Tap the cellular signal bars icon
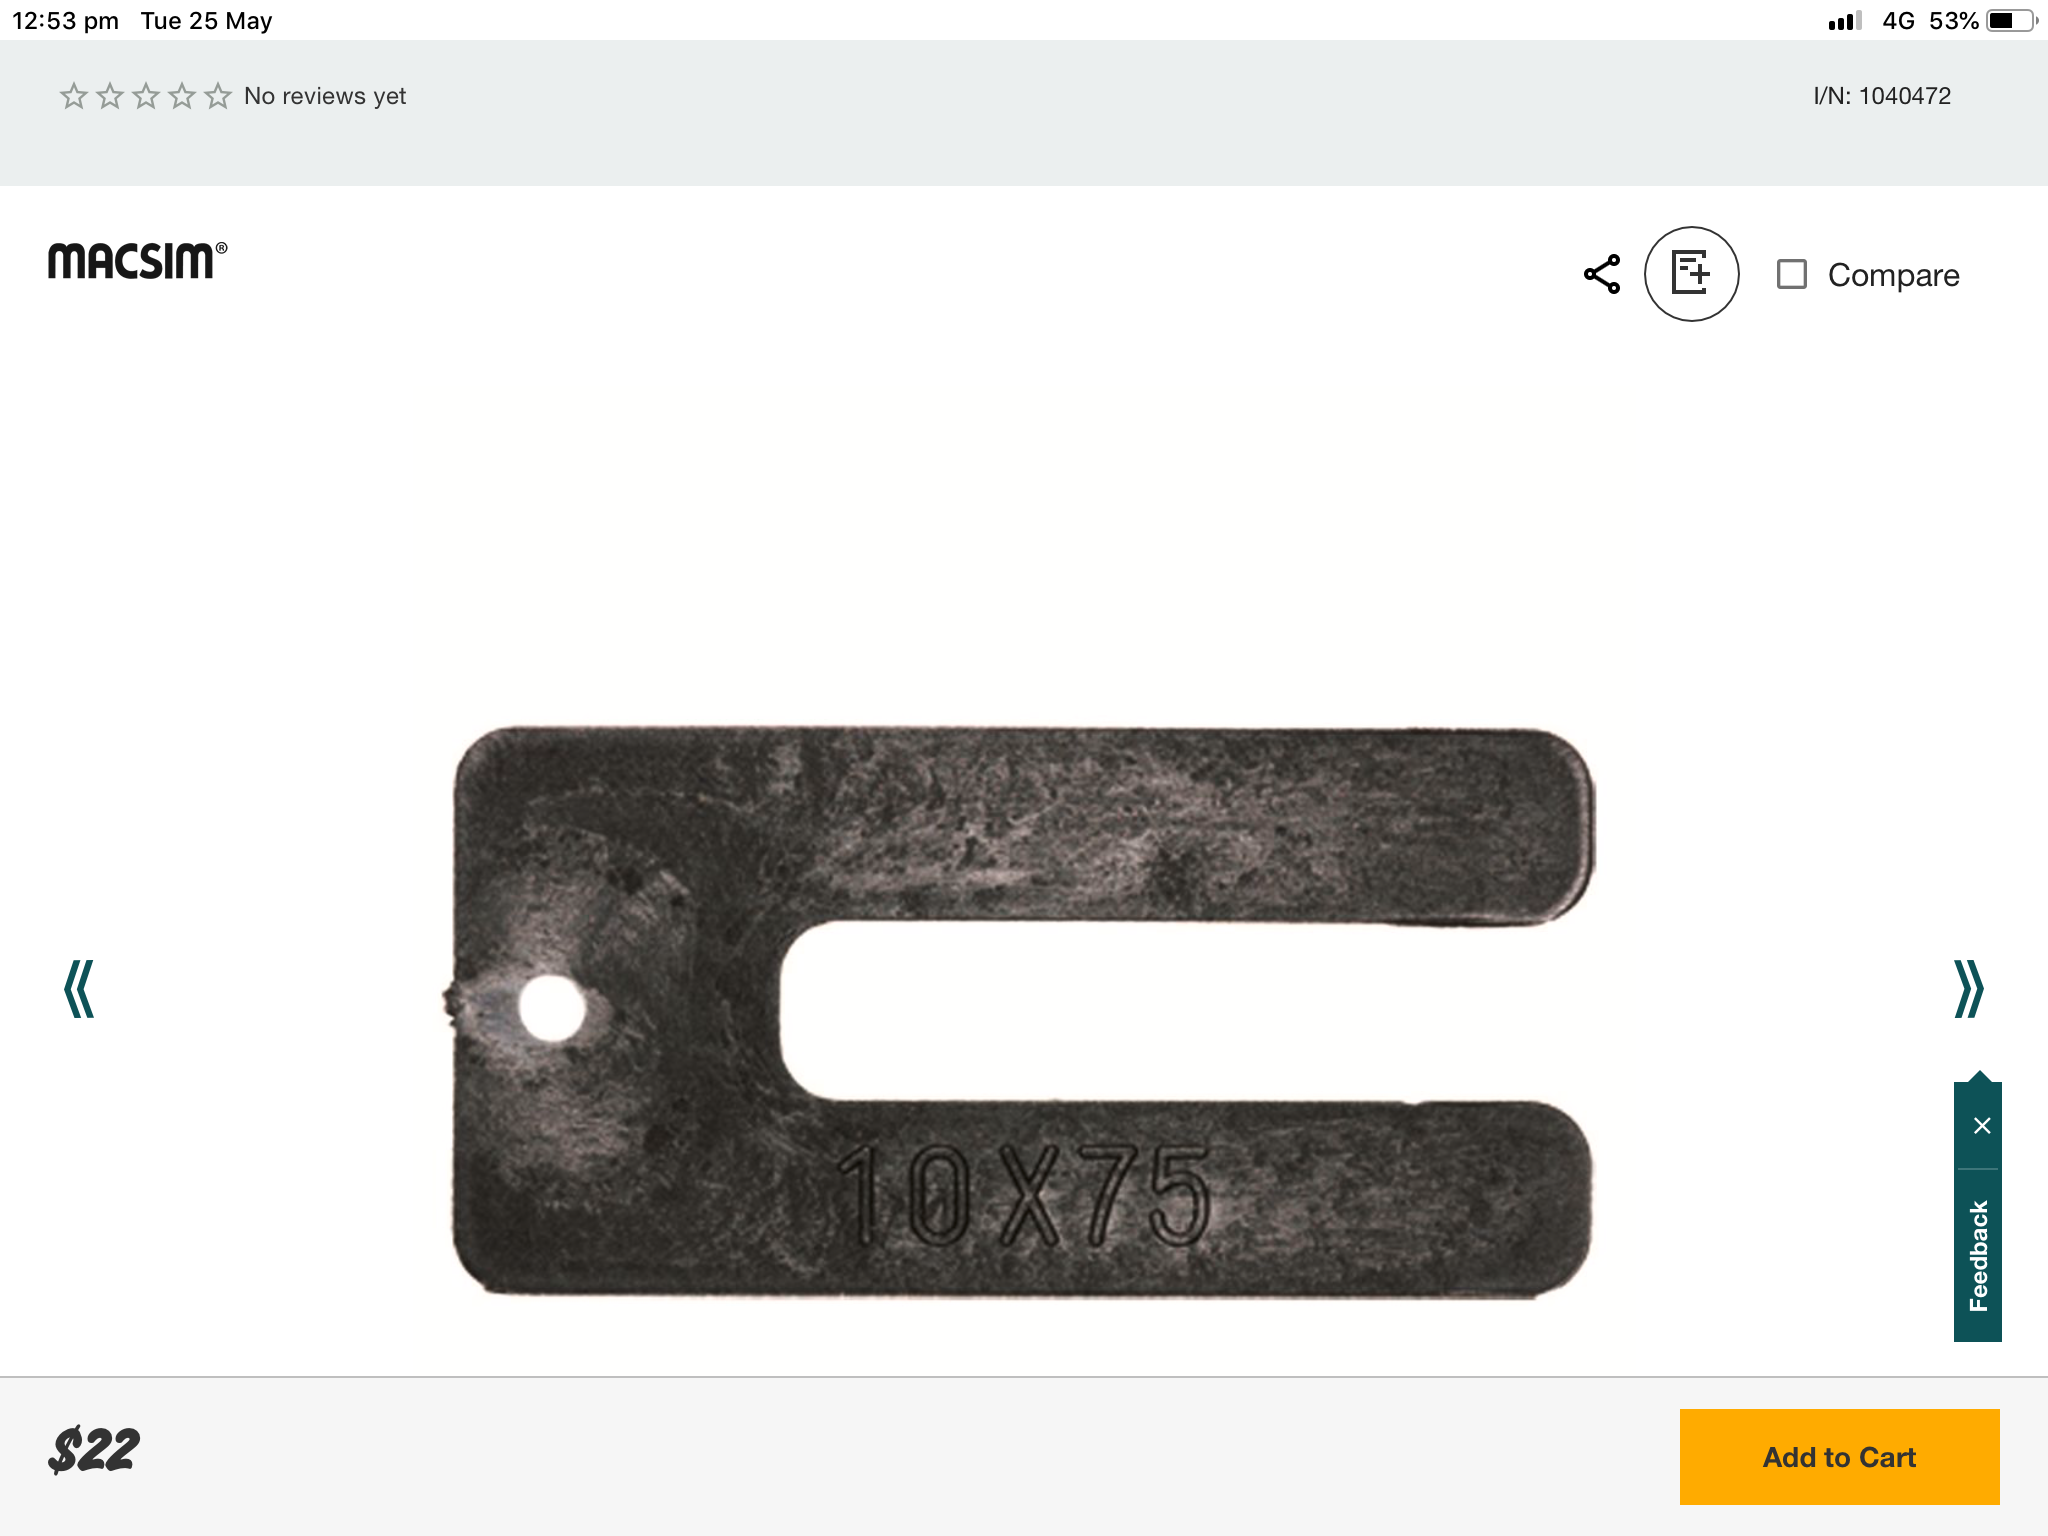The width and height of the screenshot is (2048, 1536). [1844, 21]
